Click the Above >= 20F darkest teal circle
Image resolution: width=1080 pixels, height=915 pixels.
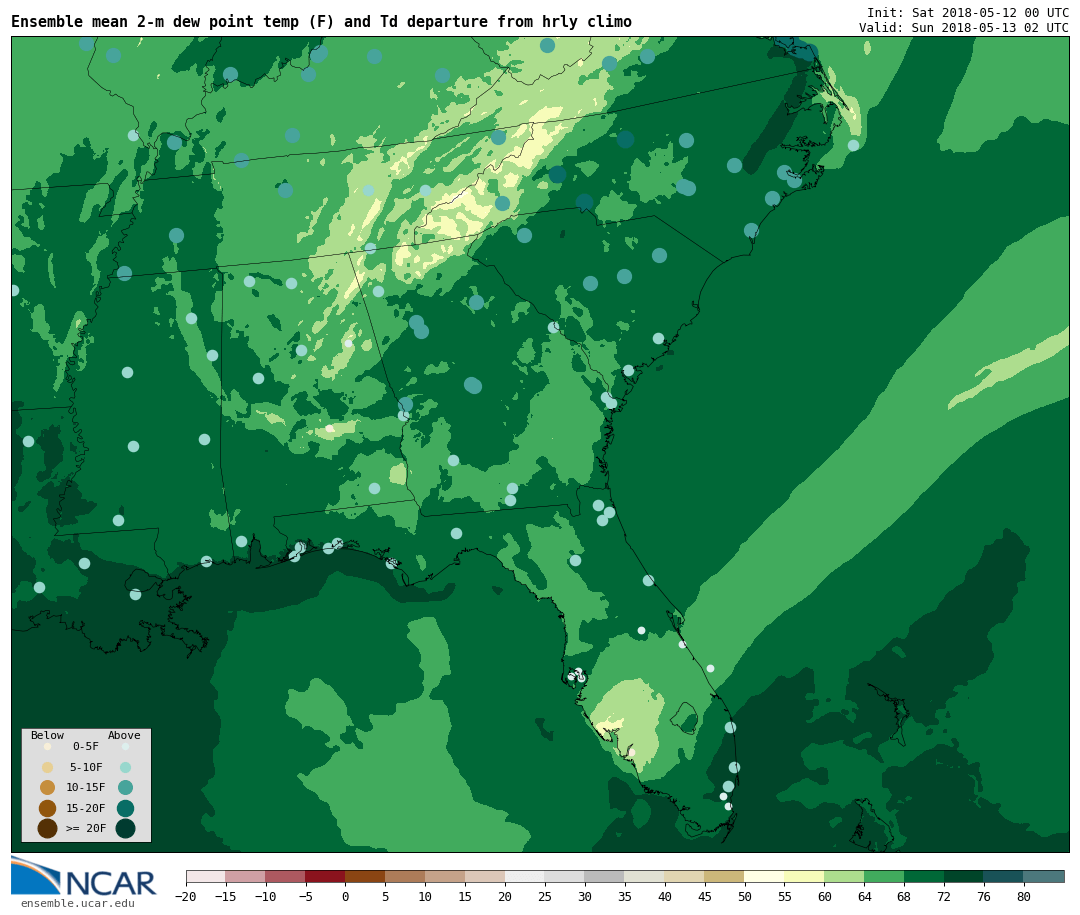[x=125, y=828]
